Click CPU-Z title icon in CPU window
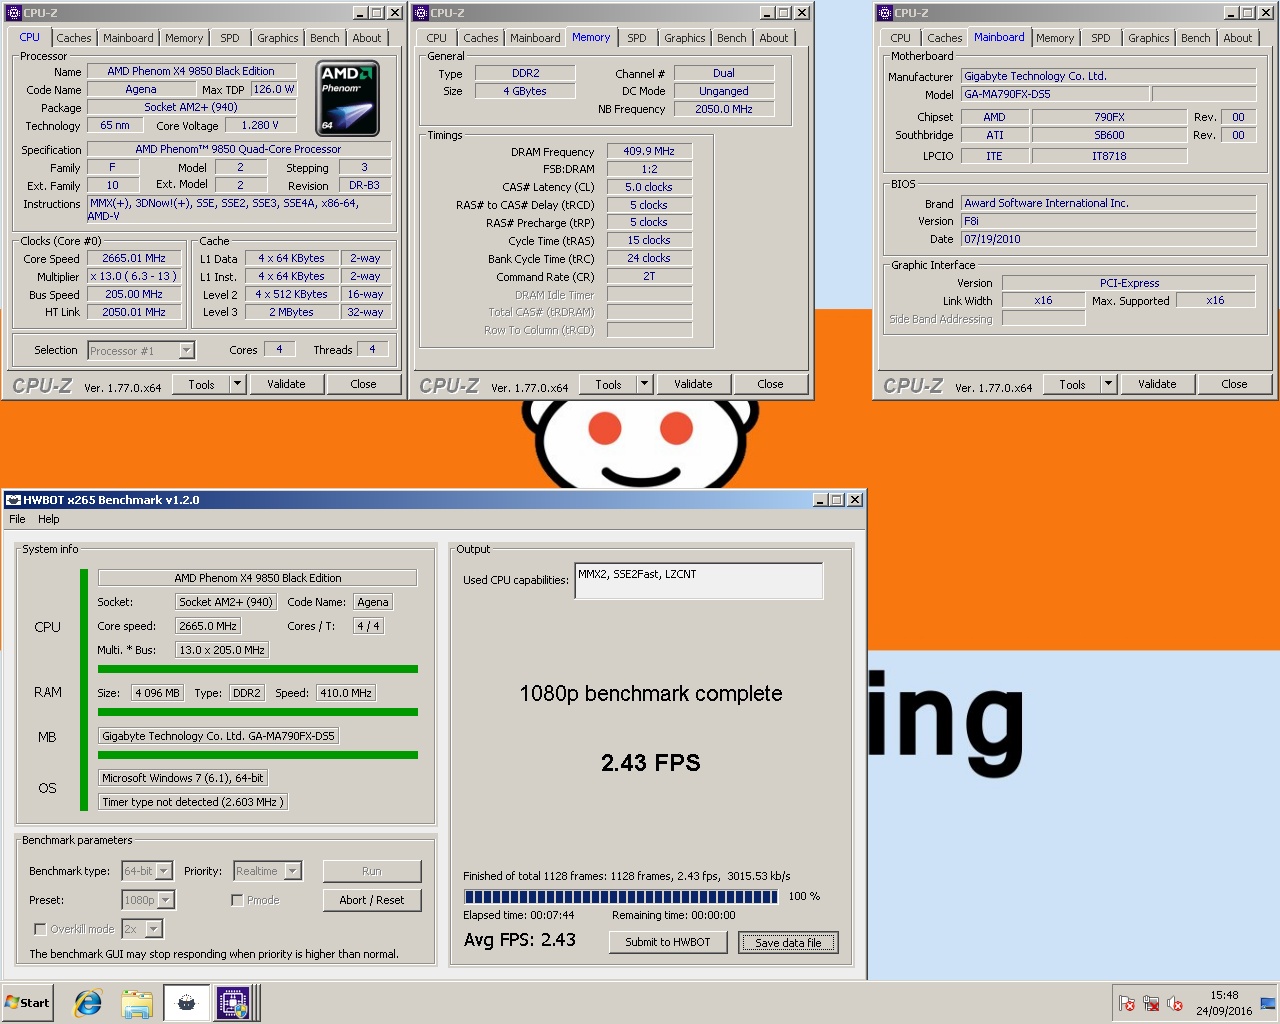 (x=14, y=13)
